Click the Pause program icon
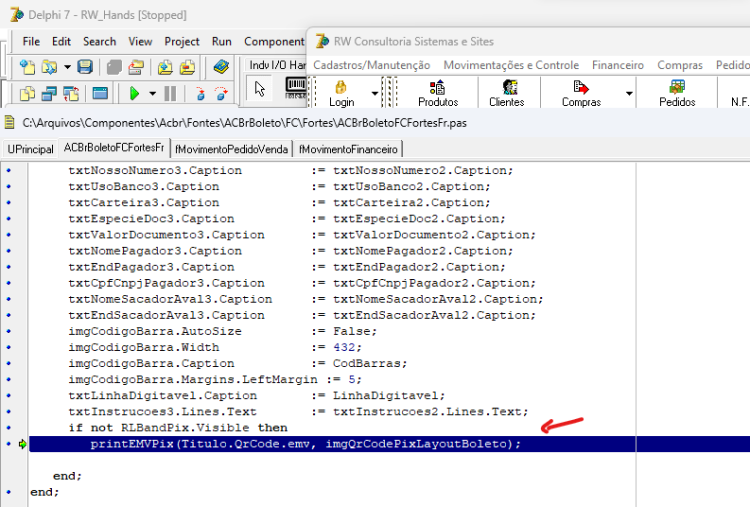This screenshot has height=507, width=750. (170, 93)
